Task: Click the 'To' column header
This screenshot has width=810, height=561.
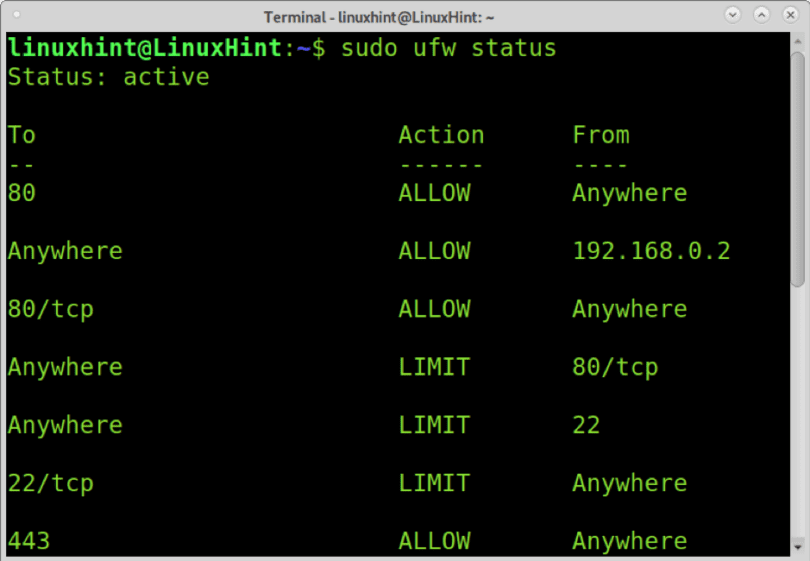Action: 21,135
